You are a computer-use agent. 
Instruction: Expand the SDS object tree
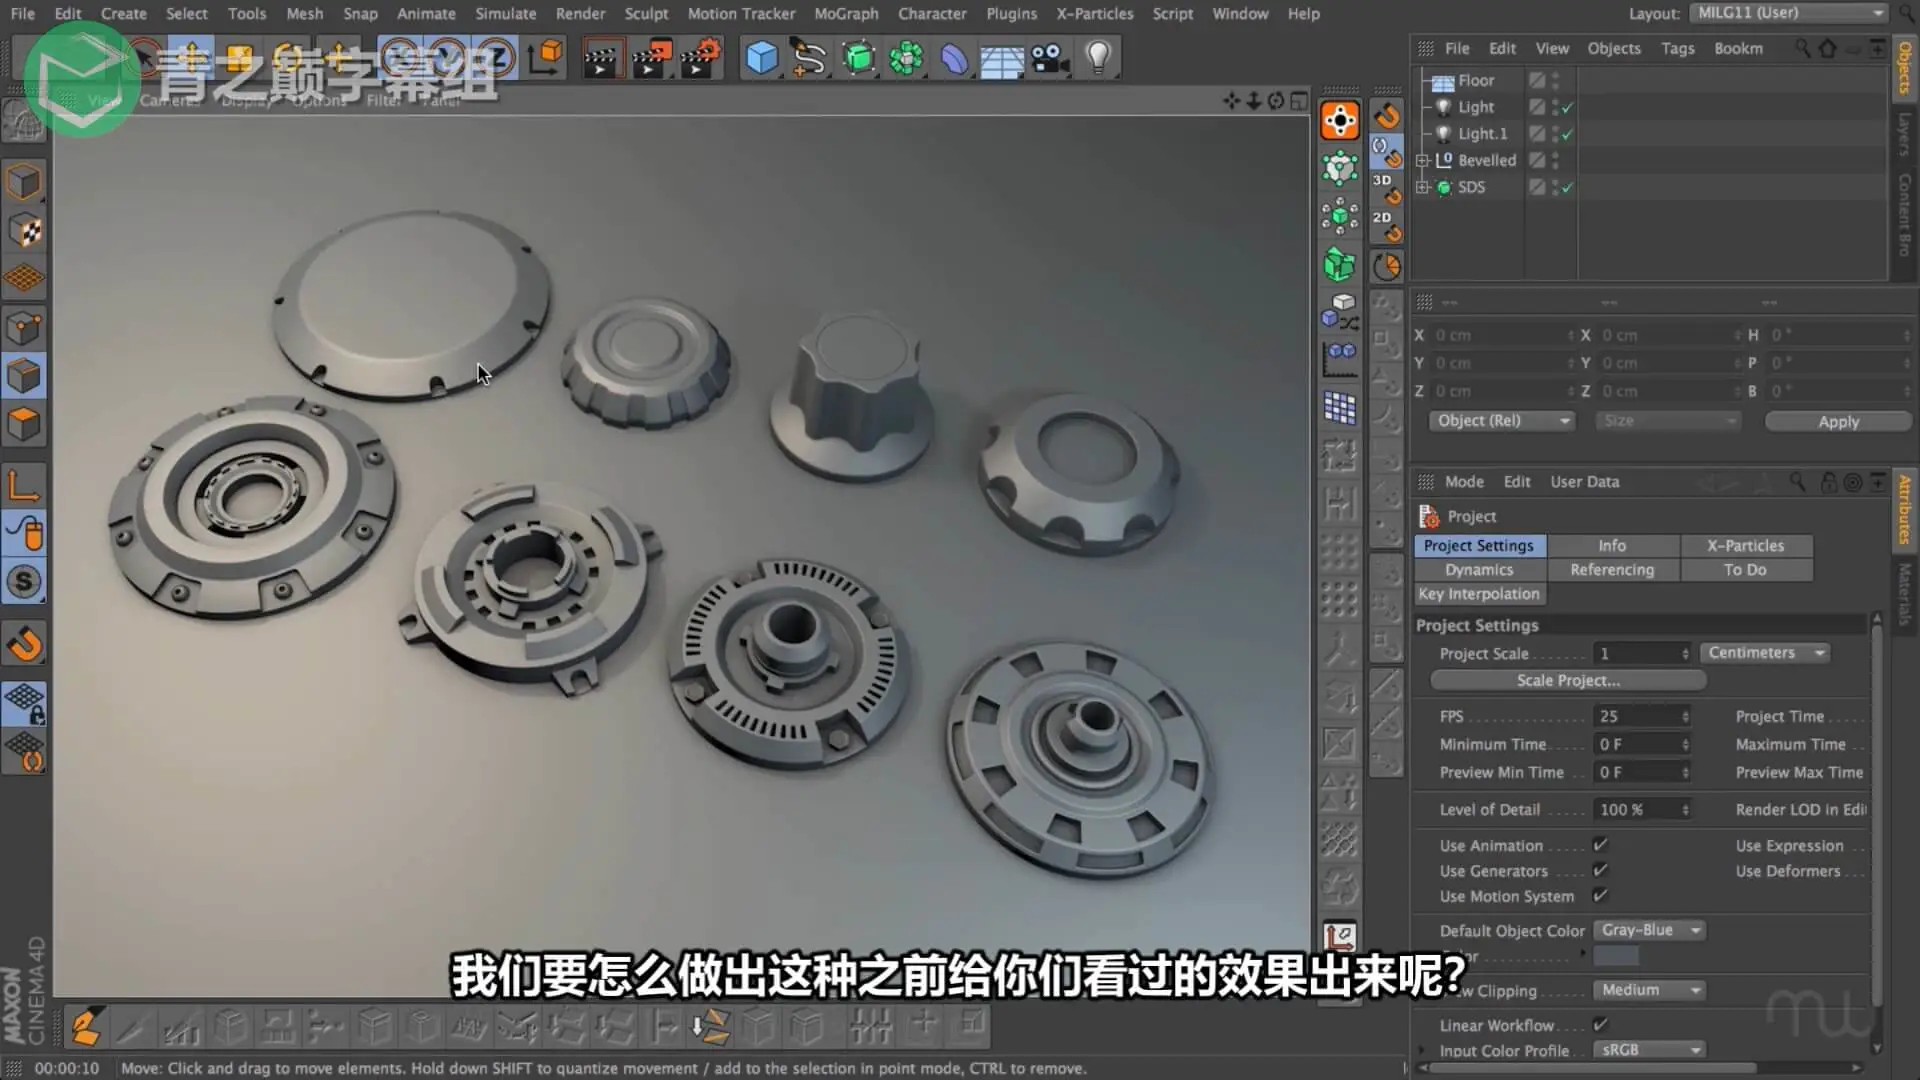coord(1422,187)
